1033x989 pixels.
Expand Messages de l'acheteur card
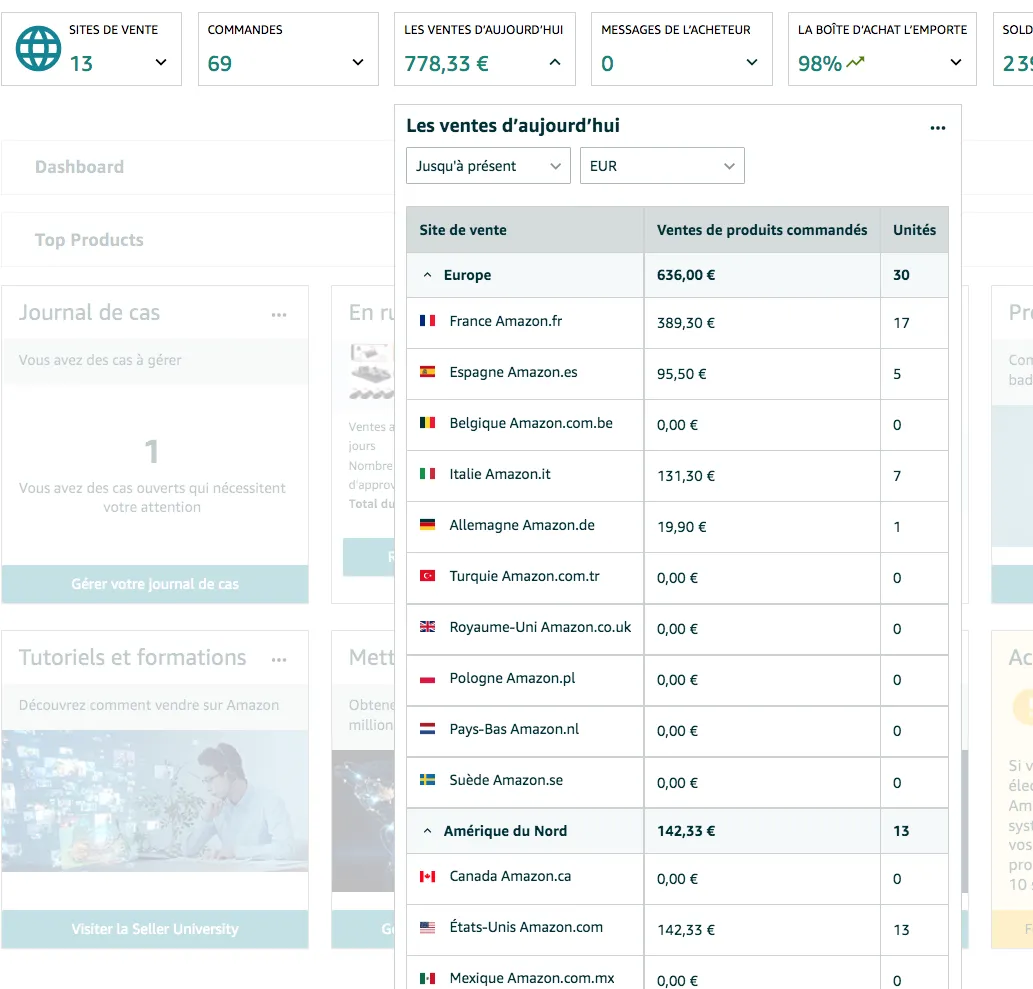coord(752,63)
